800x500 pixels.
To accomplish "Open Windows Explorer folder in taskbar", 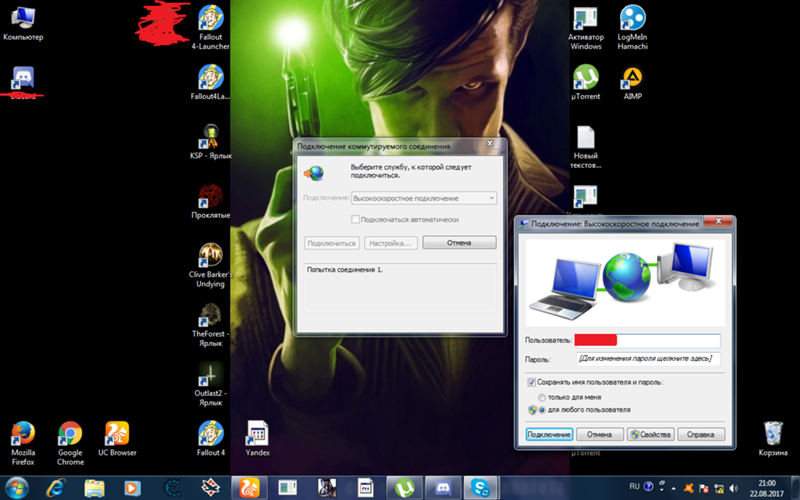I will pos(94,488).
